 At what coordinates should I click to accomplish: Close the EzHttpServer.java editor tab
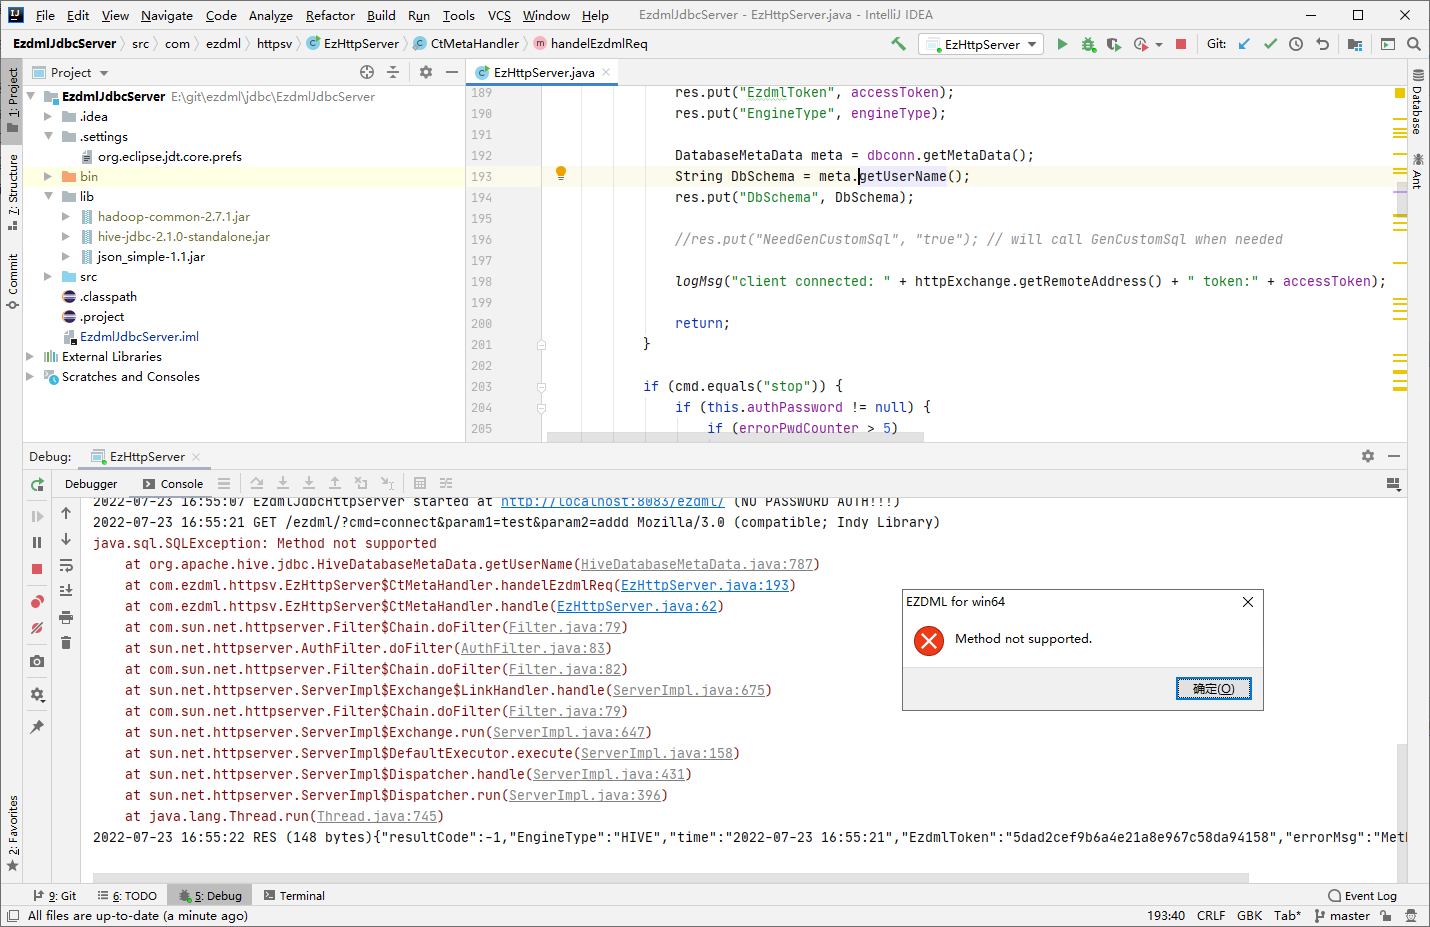tap(606, 72)
